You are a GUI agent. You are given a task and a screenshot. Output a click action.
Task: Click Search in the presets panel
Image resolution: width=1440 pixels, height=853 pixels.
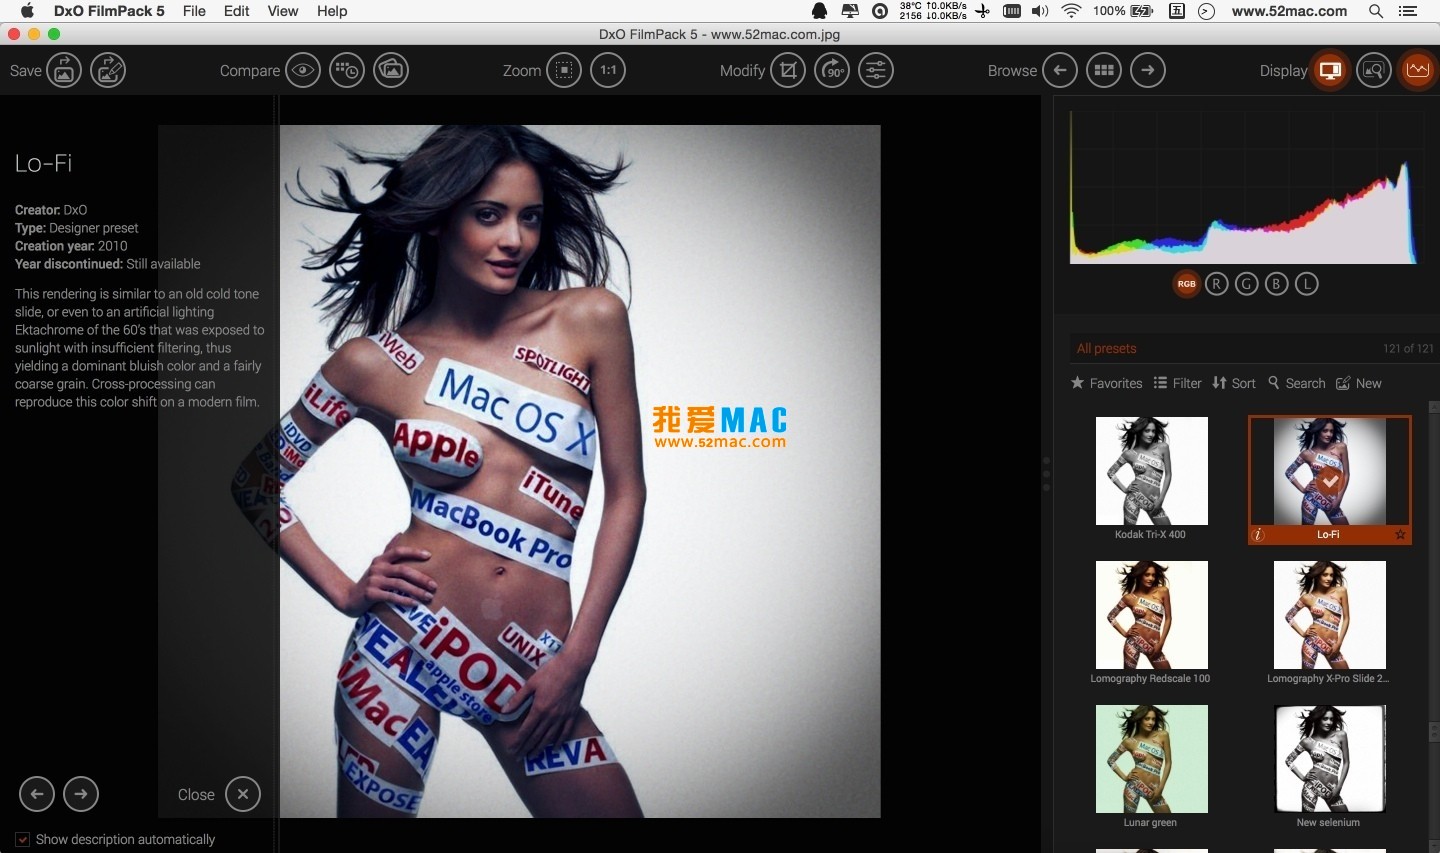1296,383
